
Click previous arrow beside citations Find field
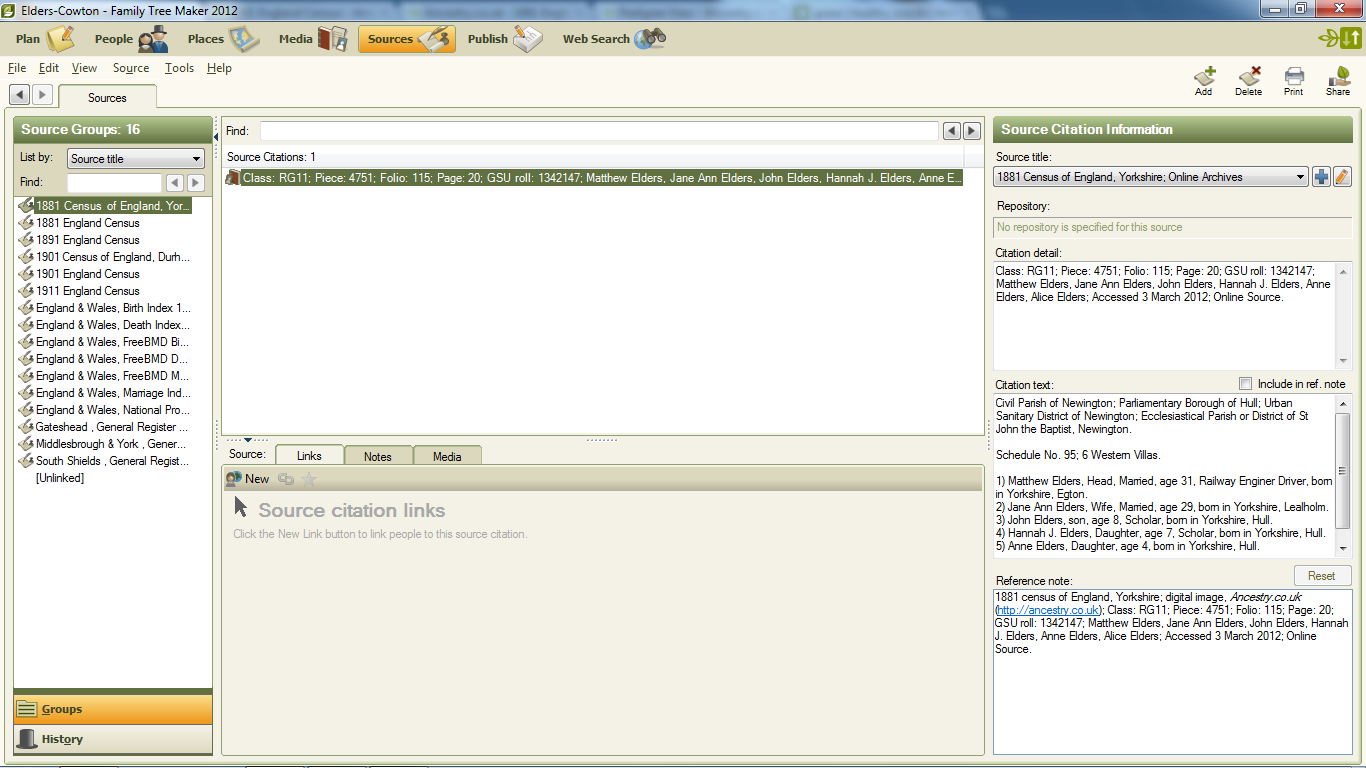click(952, 131)
